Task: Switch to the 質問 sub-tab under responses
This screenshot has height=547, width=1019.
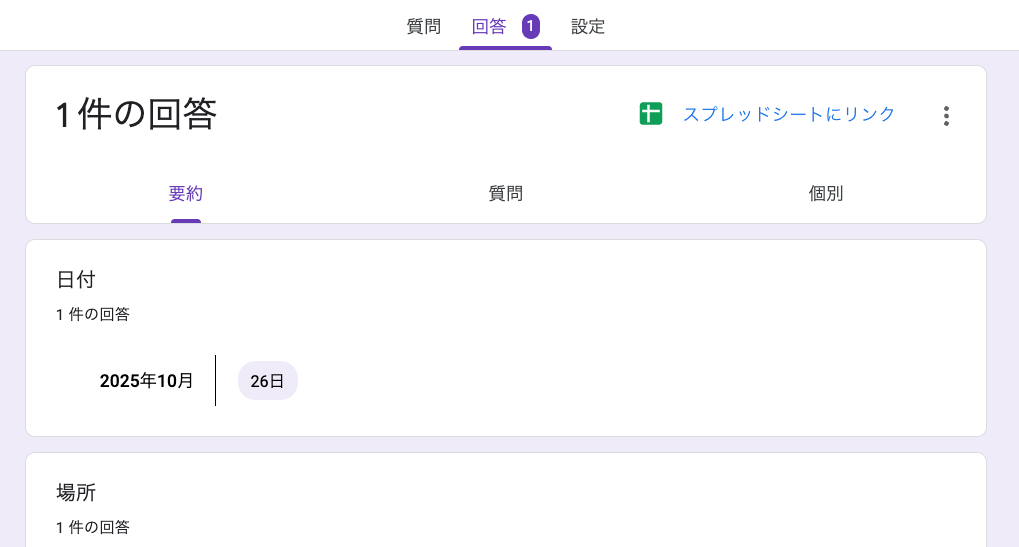Action: click(x=506, y=193)
